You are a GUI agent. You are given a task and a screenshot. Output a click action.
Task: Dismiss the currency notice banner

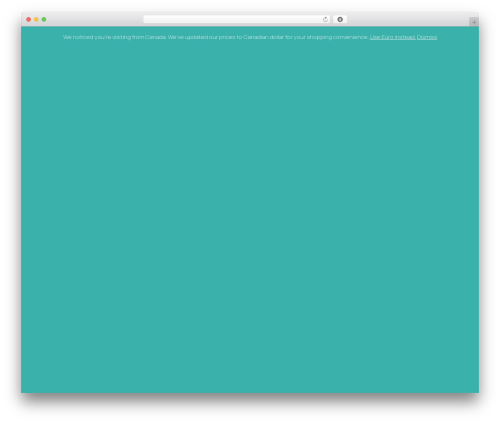click(427, 37)
